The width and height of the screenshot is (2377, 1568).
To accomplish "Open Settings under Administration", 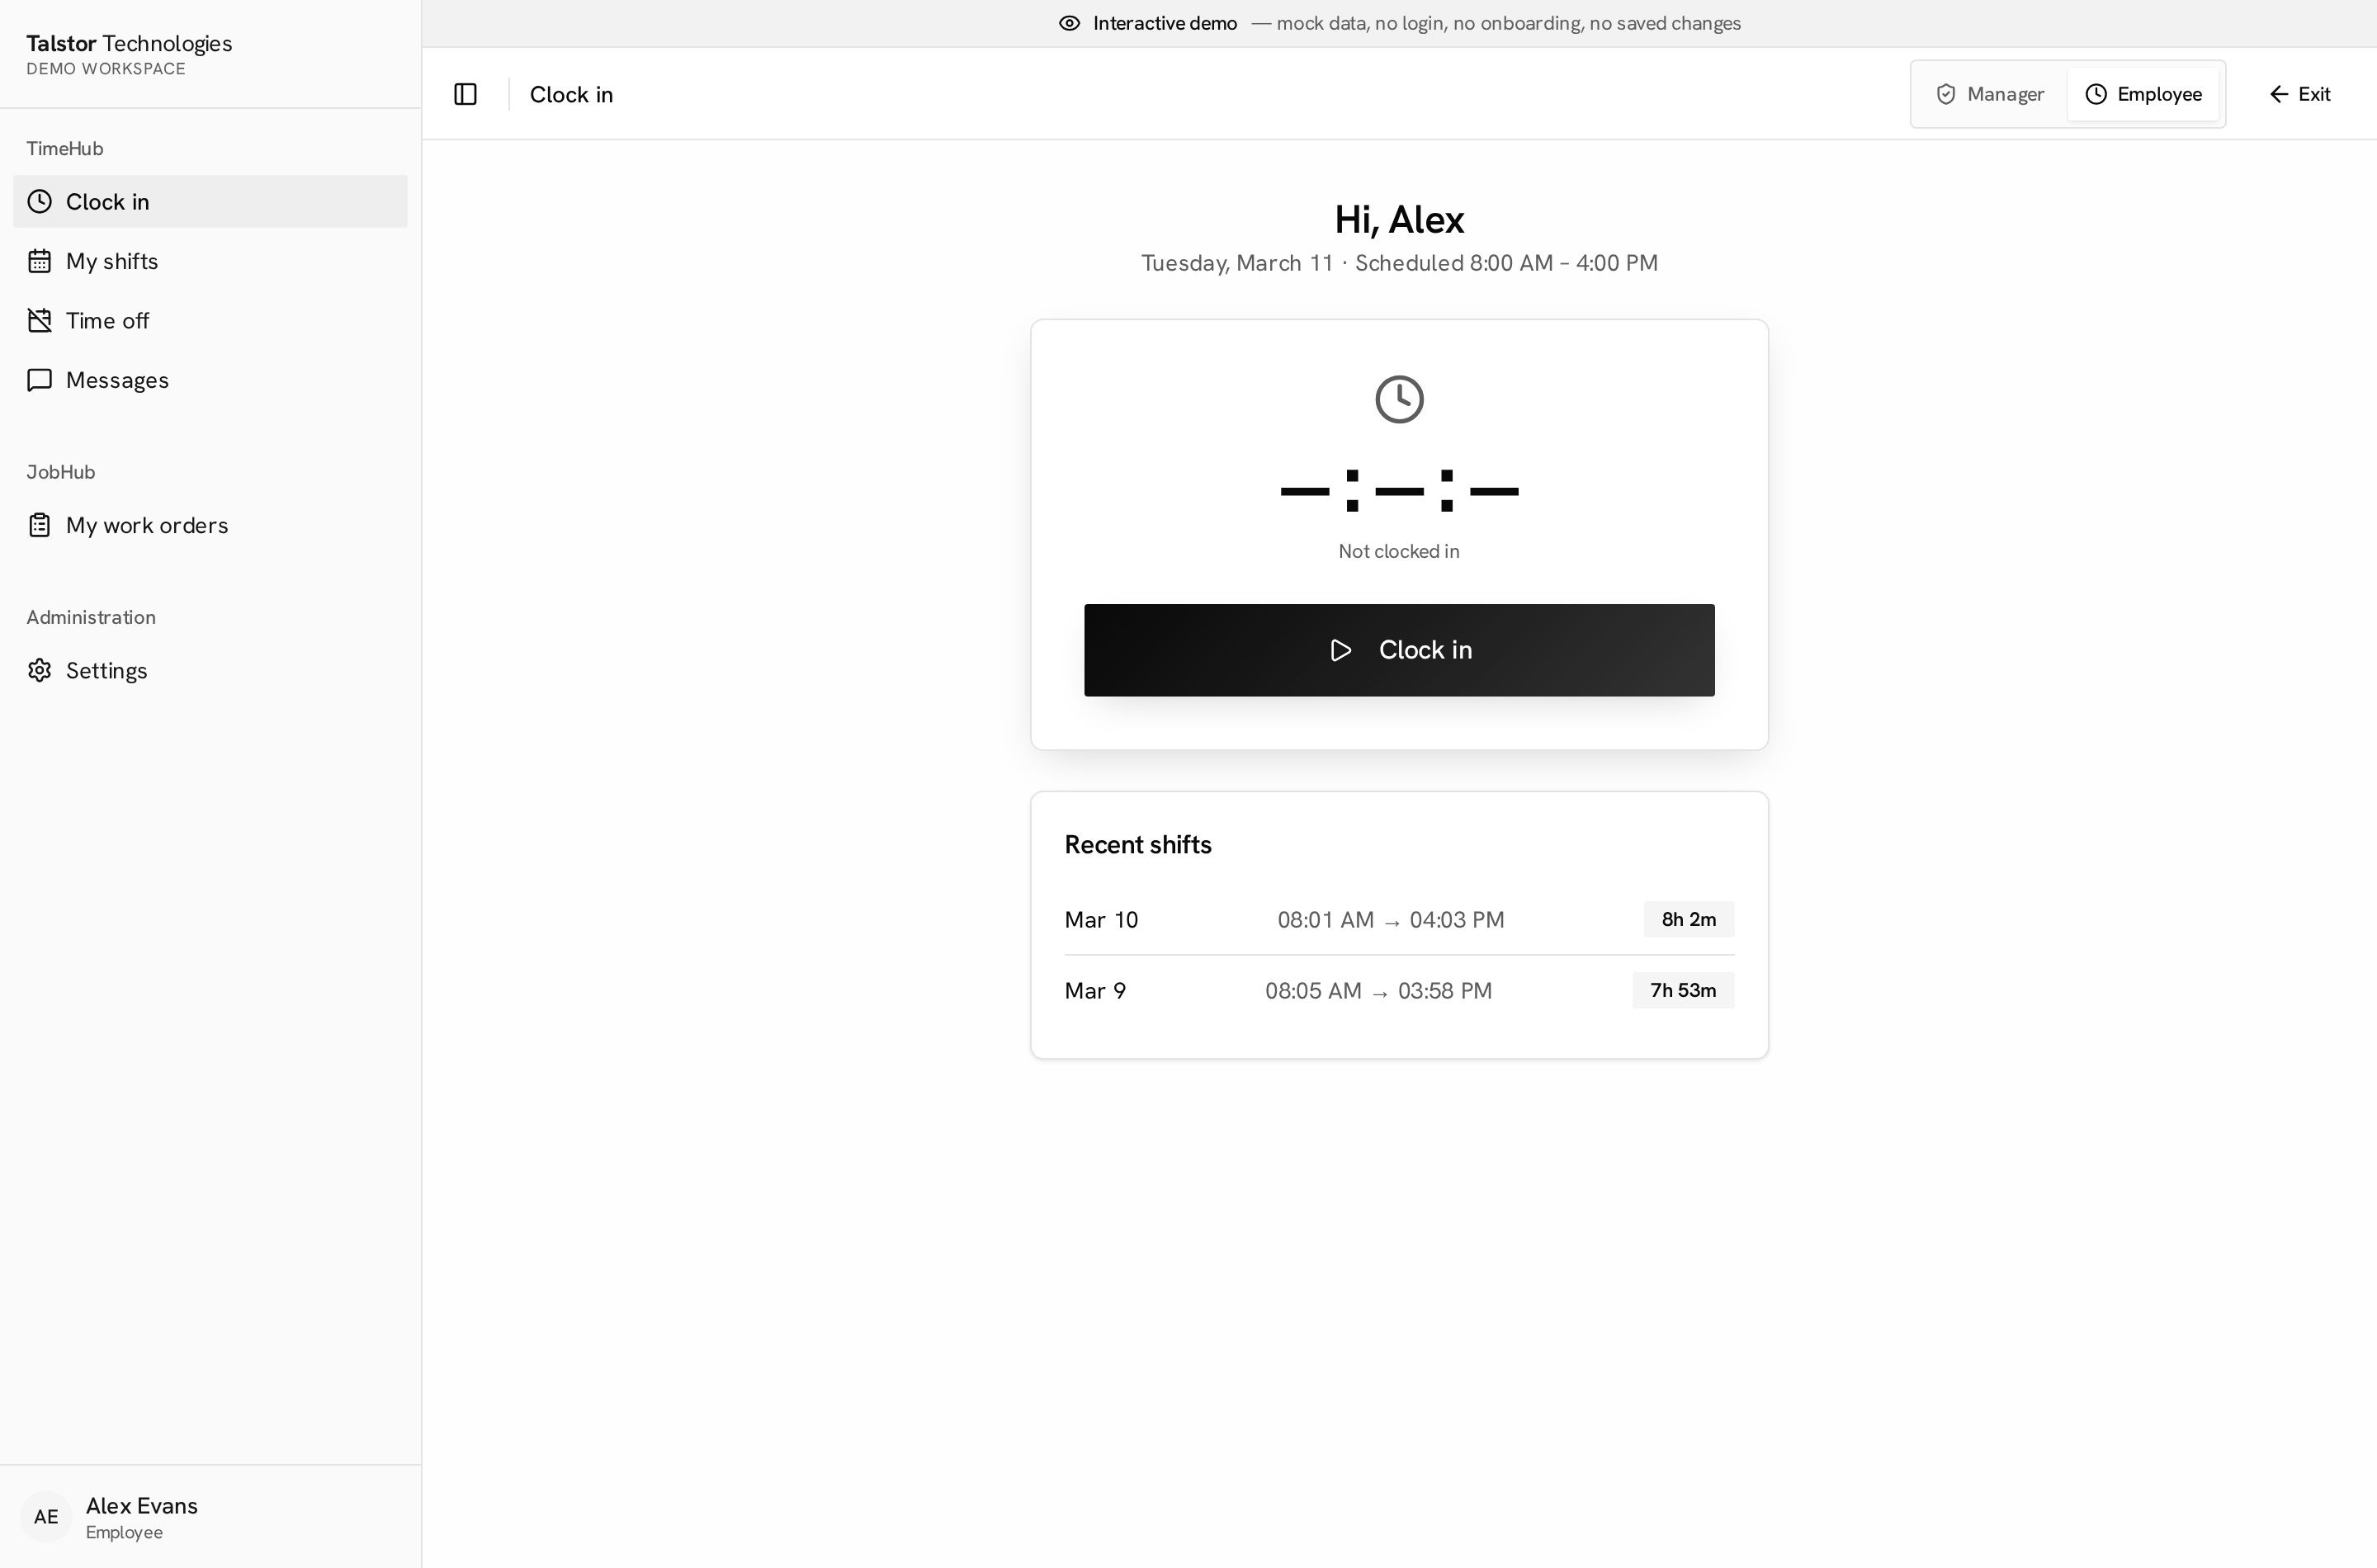I will pos(210,670).
